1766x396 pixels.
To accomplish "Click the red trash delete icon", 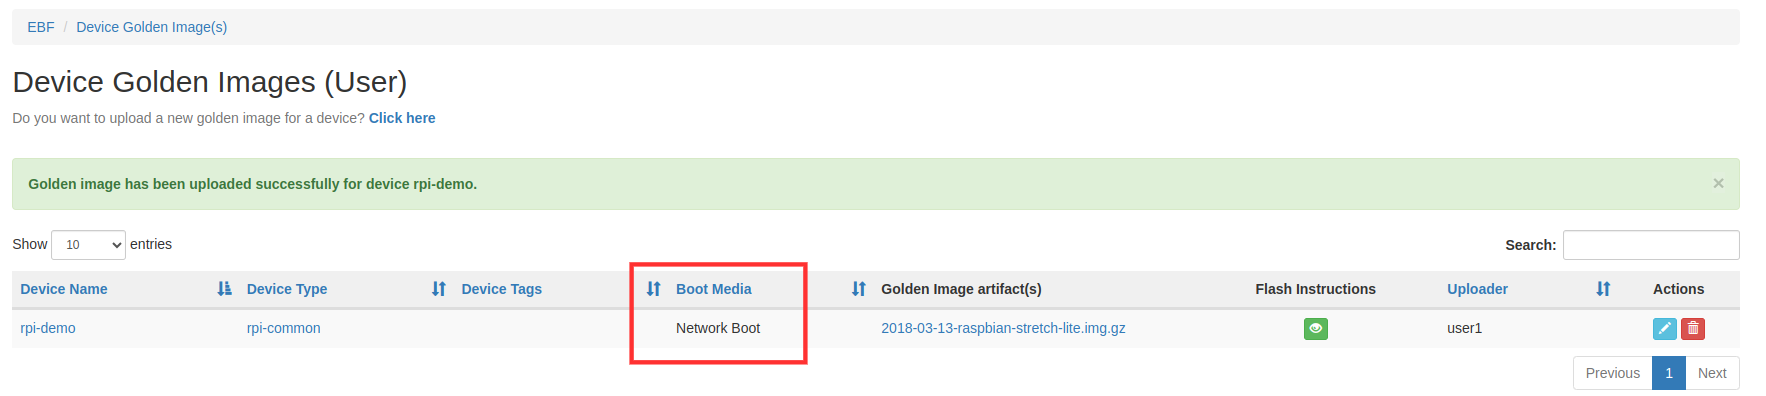I will click(x=1693, y=328).
